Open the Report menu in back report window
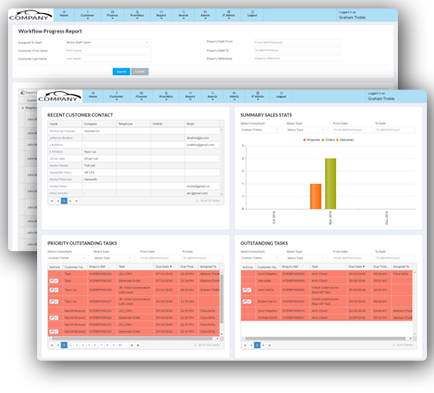The width and height of the screenshot is (434, 393). pyautogui.click(x=161, y=15)
